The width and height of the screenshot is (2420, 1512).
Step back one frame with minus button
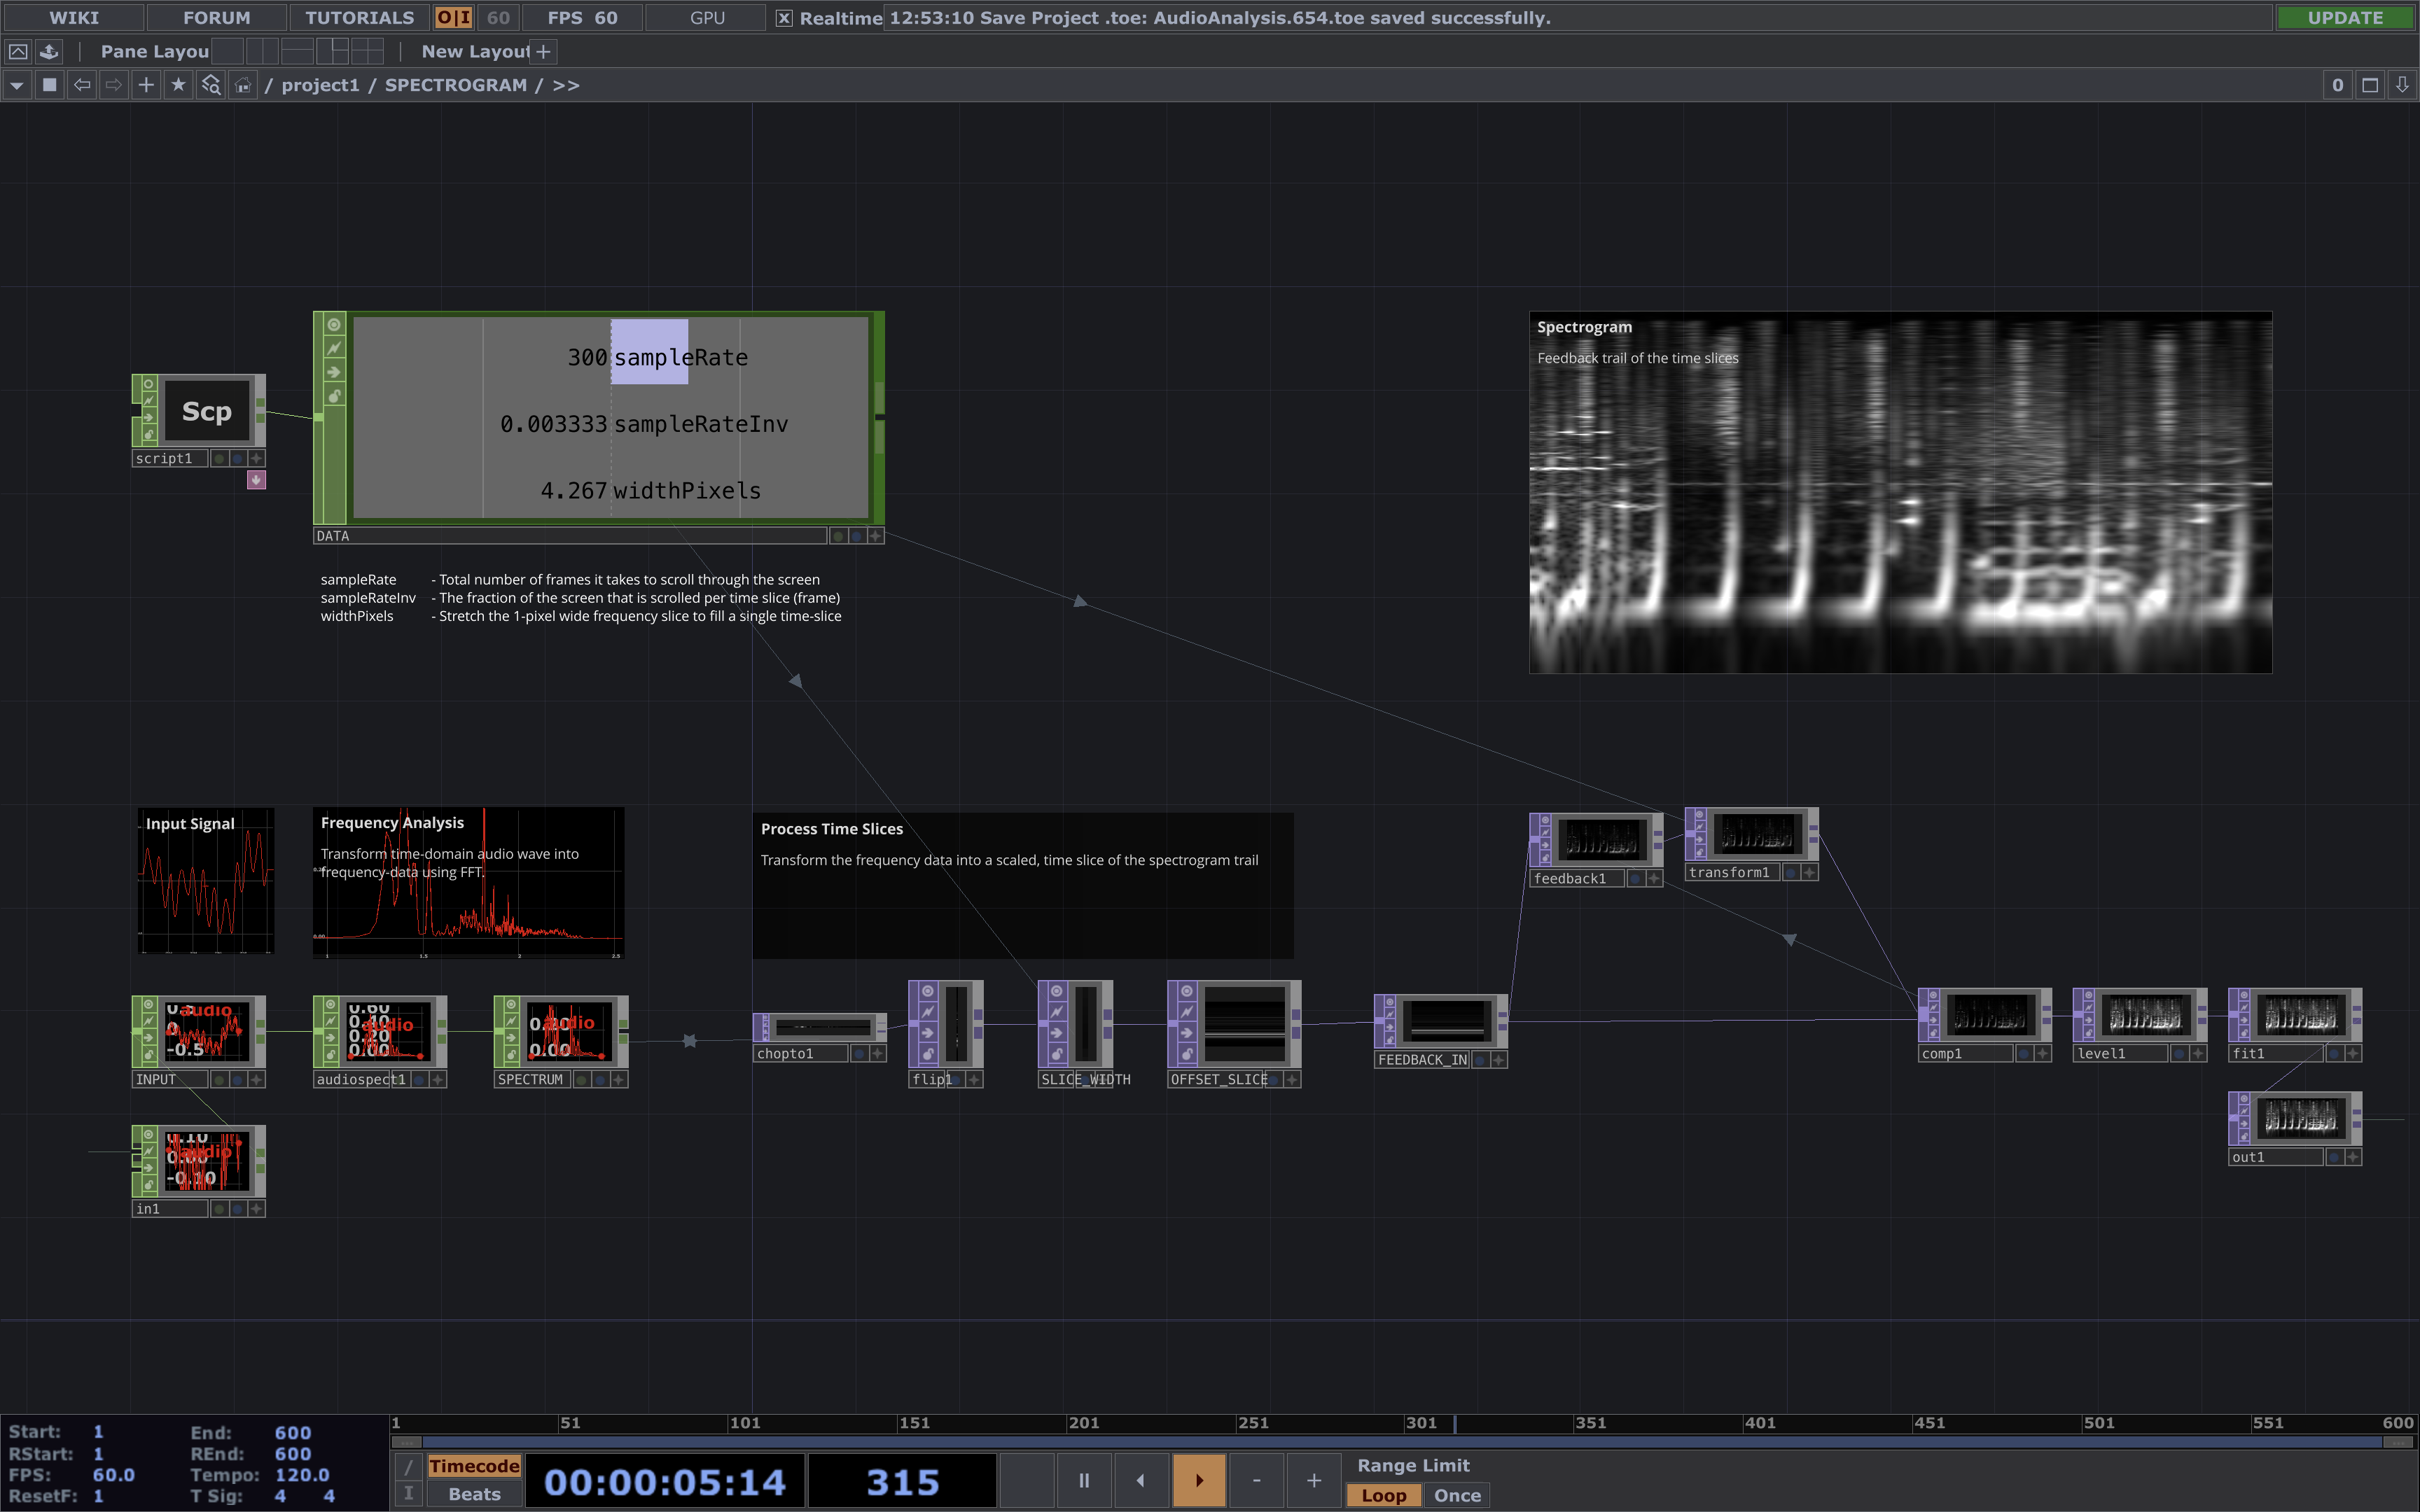pyautogui.click(x=1256, y=1480)
